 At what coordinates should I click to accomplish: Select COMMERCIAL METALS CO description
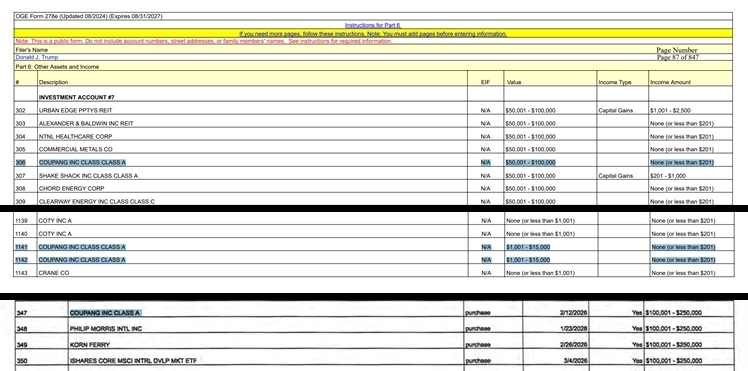76,149
